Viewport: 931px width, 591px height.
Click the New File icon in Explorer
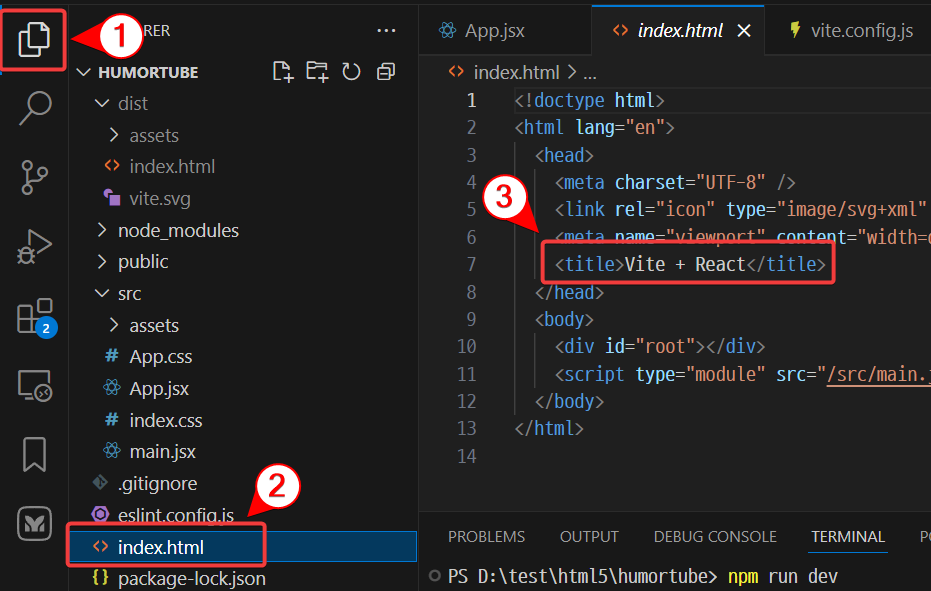click(283, 72)
